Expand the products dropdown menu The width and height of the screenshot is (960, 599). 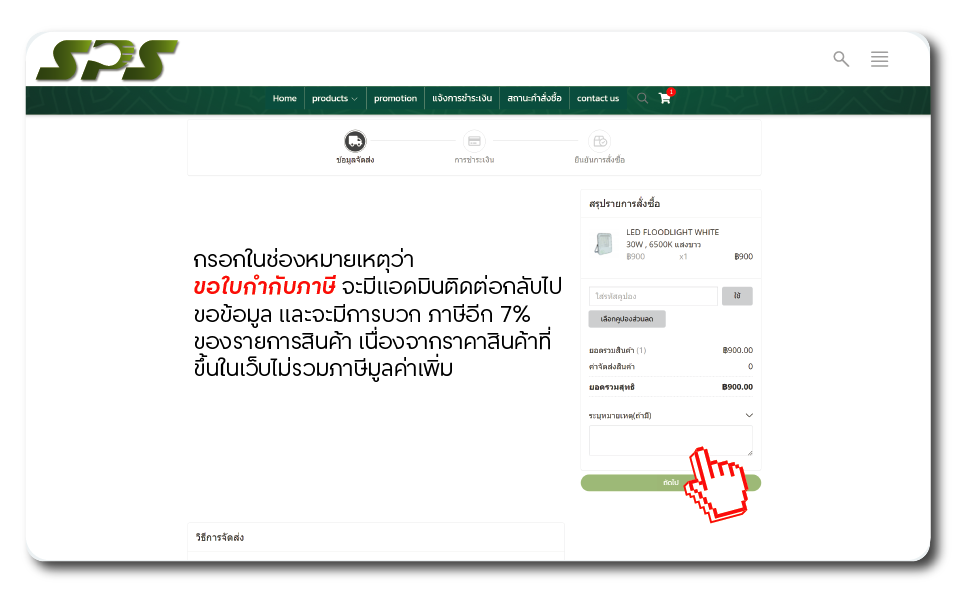click(x=334, y=98)
